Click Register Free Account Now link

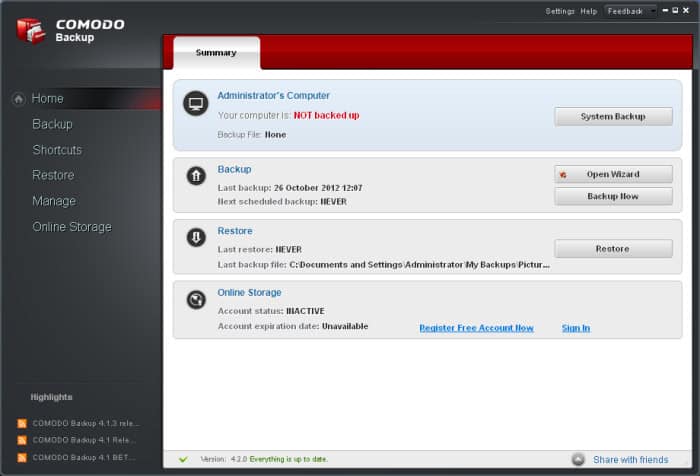476,328
